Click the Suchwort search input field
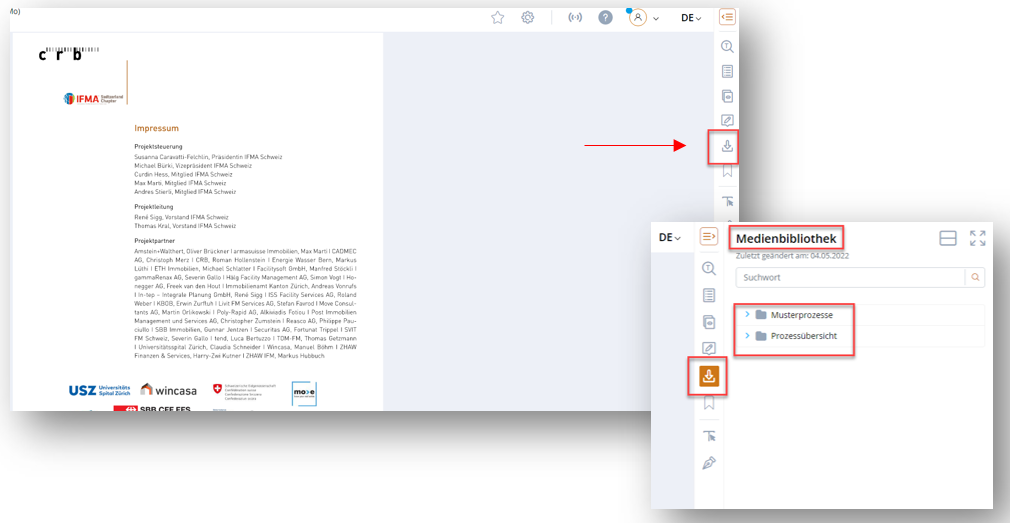This screenshot has width=1010, height=523. point(850,278)
